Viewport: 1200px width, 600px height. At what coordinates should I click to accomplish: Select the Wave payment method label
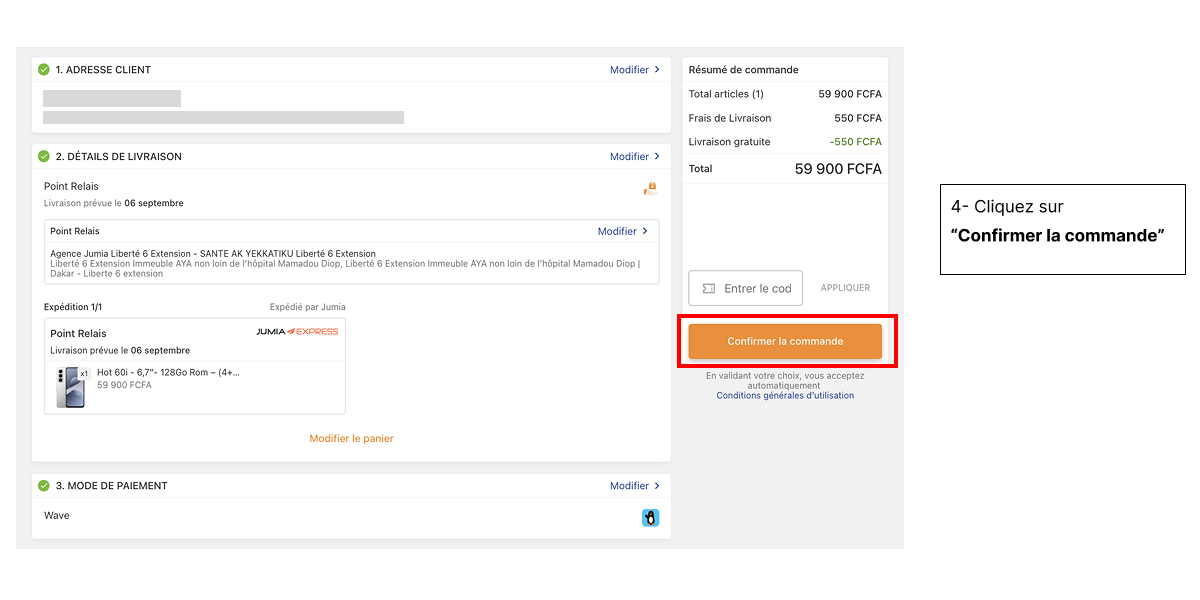click(x=57, y=516)
